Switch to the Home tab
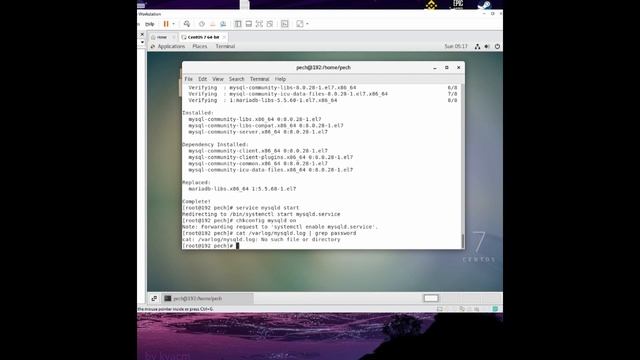Image resolution: width=640 pixels, height=360 pixels. pos(162,37)
